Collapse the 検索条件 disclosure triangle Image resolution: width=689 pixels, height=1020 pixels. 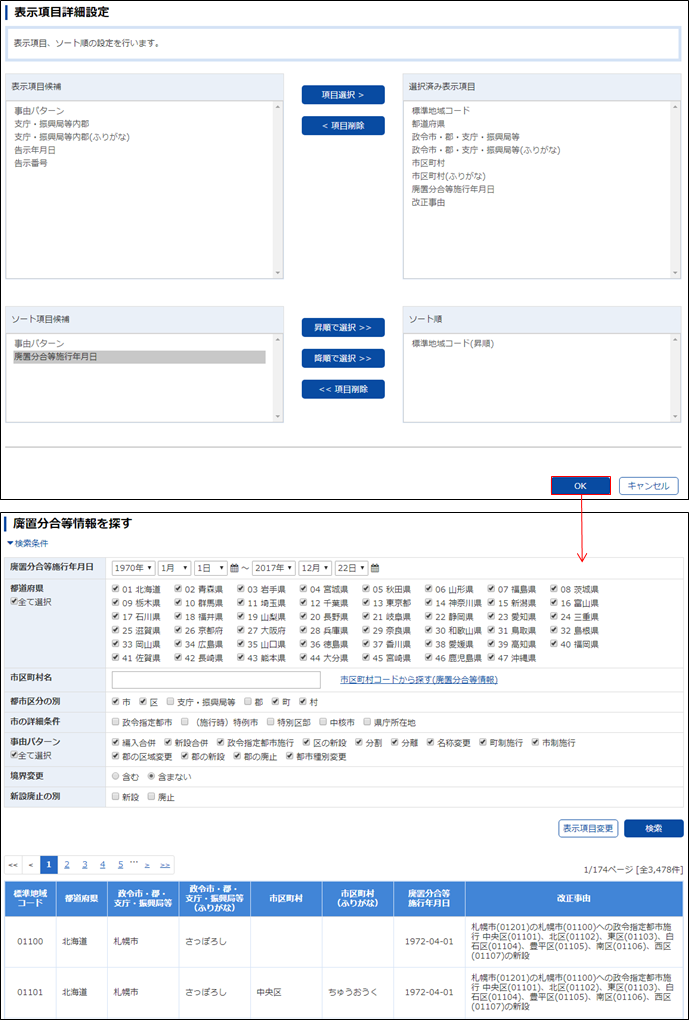tap(10, 543)
